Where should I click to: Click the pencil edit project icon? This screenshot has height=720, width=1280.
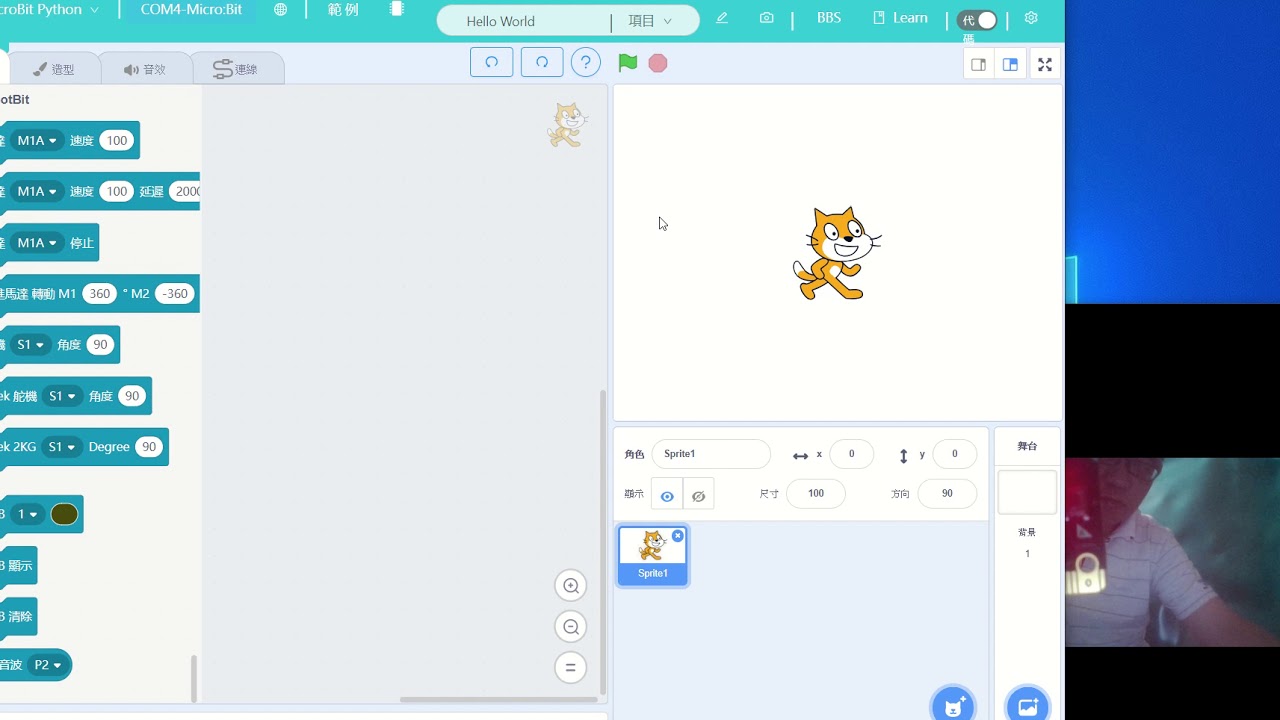(x=722, y=18)
